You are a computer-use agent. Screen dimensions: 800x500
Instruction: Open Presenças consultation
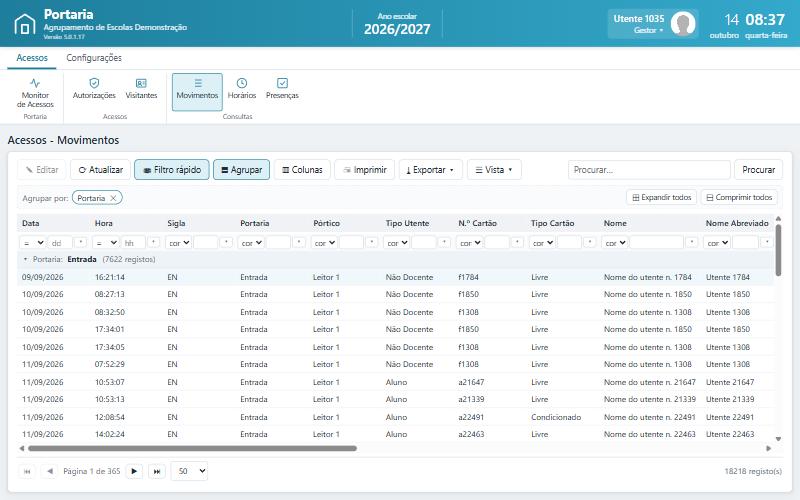(x=282, y=89)
